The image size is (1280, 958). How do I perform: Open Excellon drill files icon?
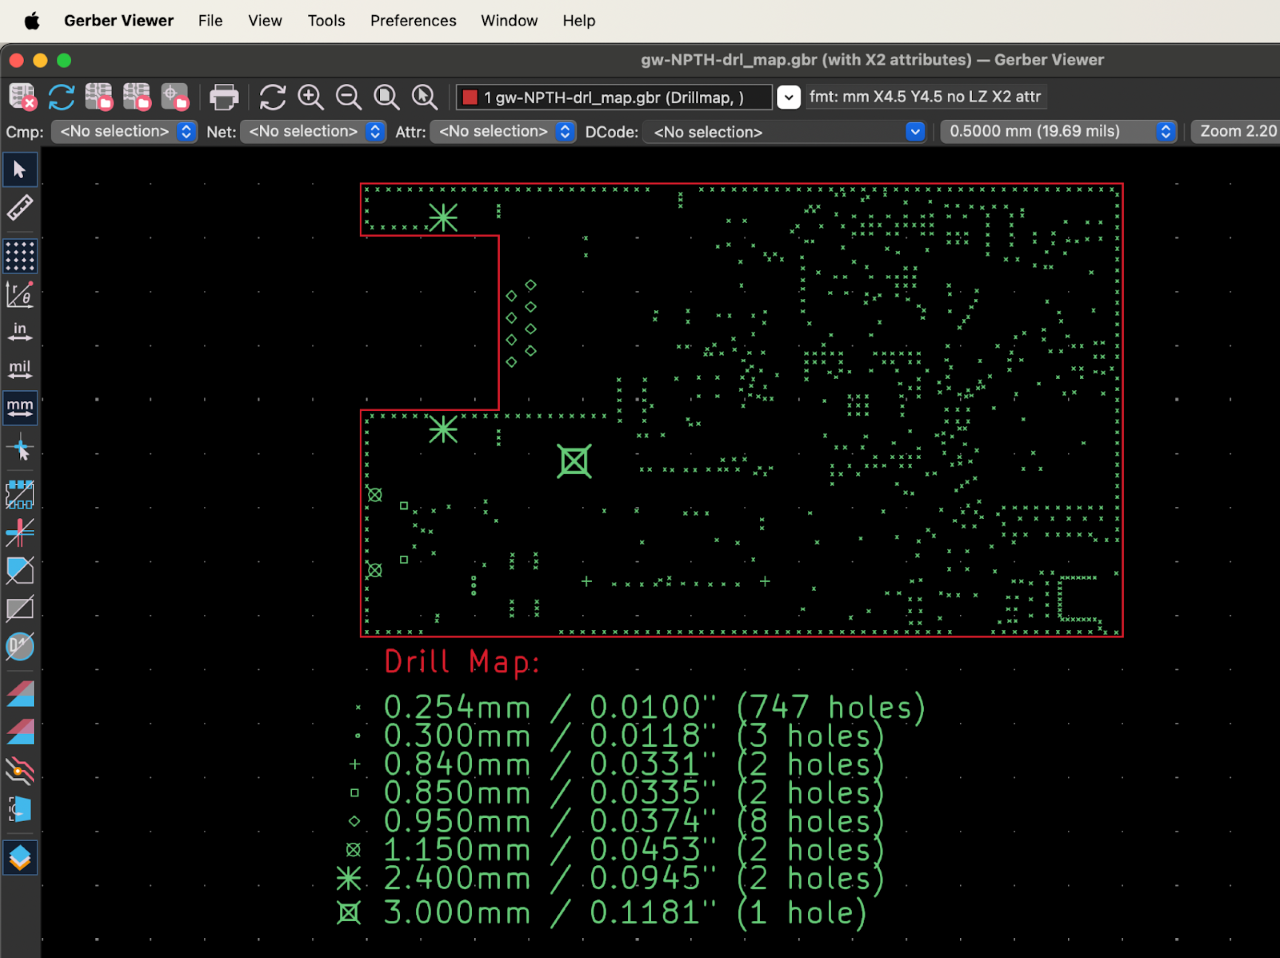click(x=137, y=97)
